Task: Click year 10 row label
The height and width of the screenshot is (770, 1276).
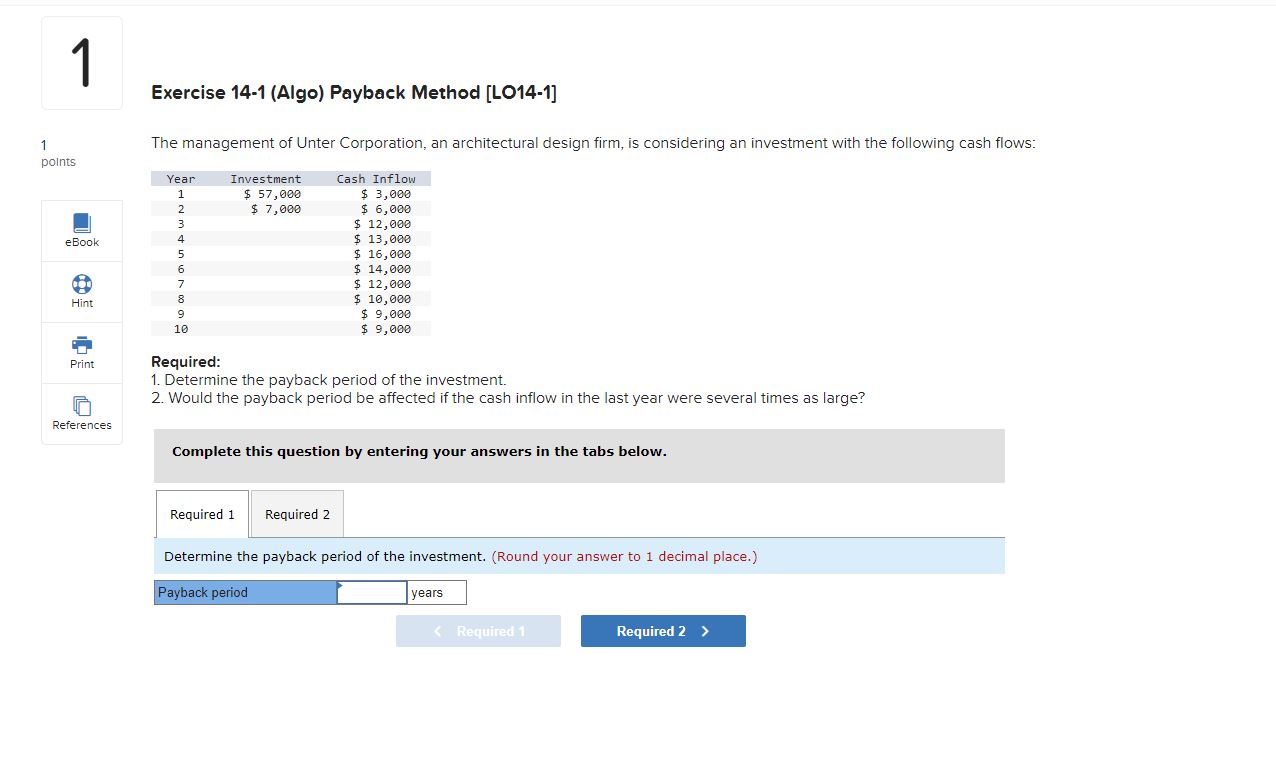Action: pos(181,329)
